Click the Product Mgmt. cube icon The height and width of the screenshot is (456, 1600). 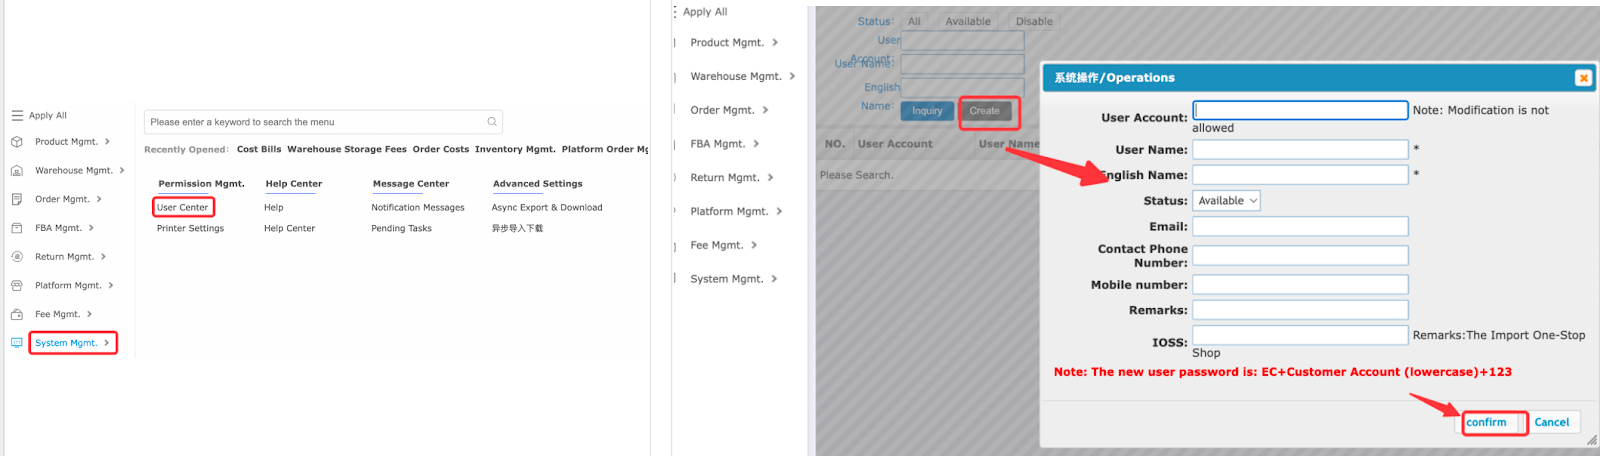tap(17, 142)
